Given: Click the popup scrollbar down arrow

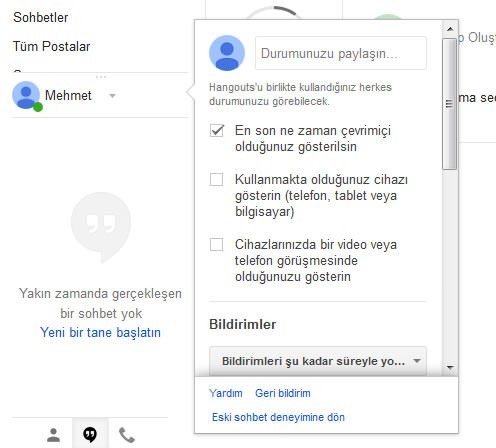Looking at the screenshot, I should point(450,367).
